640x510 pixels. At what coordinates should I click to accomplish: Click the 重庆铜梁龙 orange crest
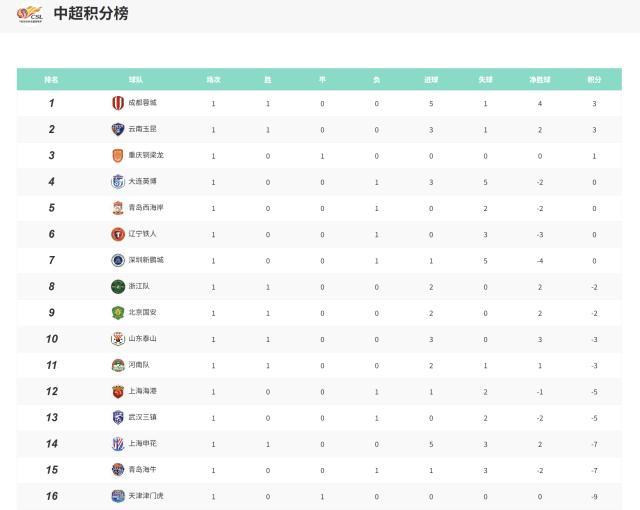tap(118, 155)
